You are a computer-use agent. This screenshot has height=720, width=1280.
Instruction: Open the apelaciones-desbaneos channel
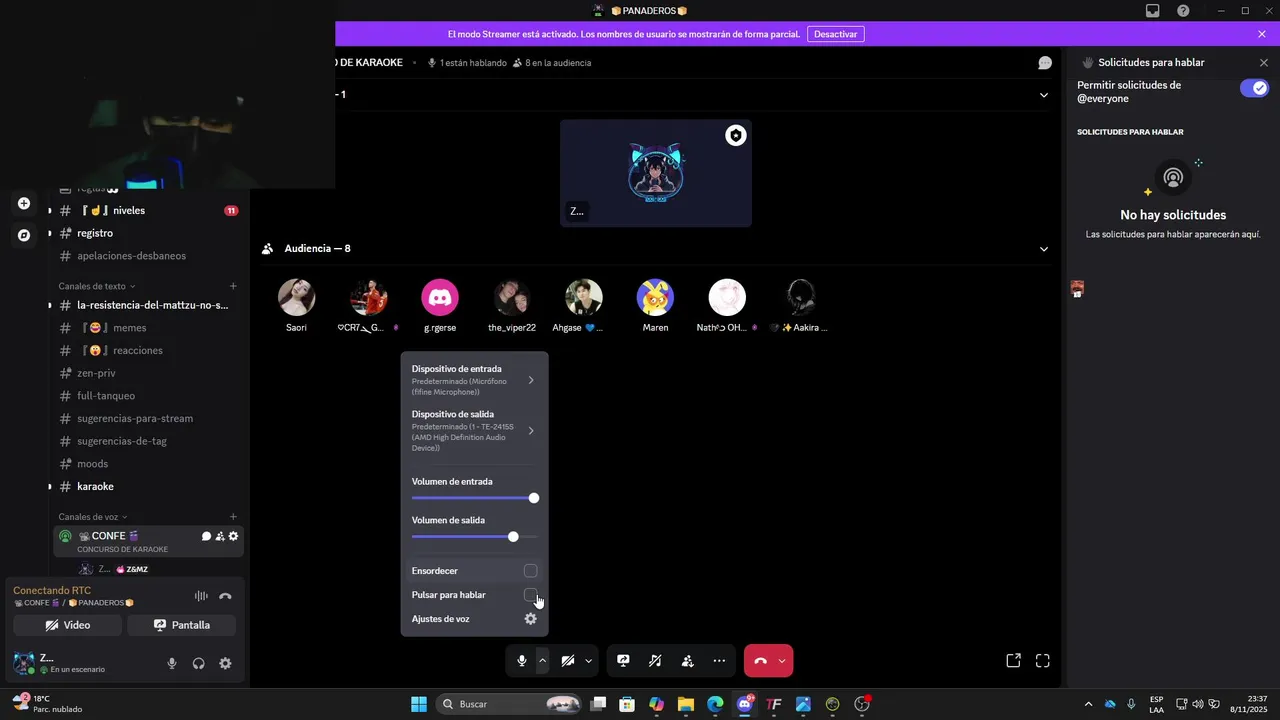click(148, 256)
